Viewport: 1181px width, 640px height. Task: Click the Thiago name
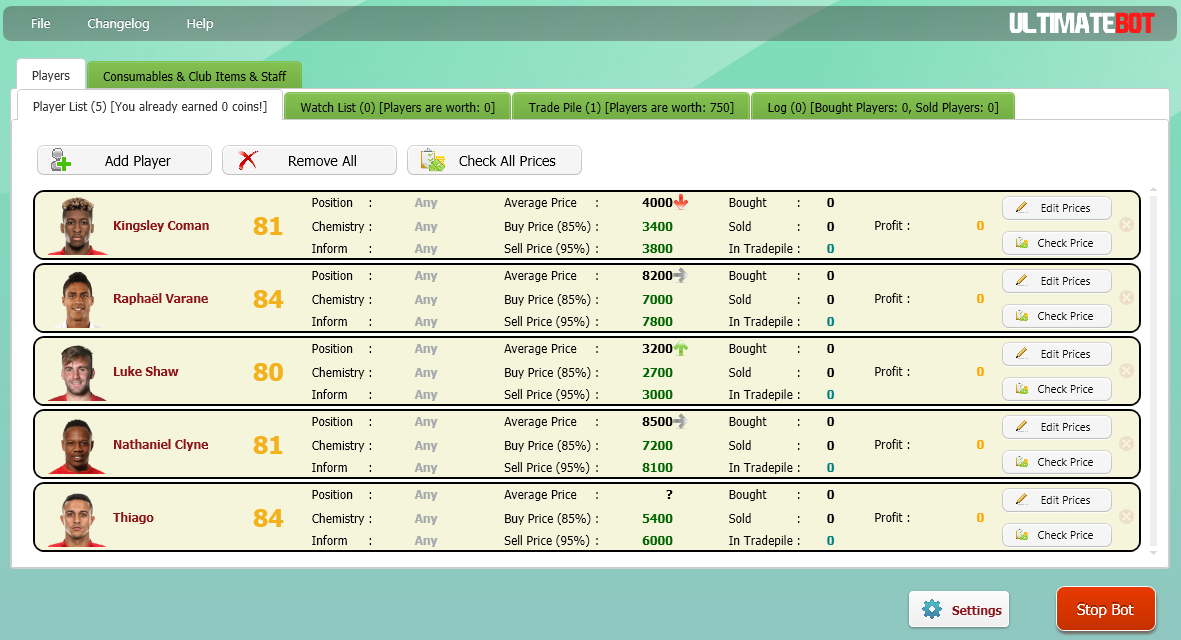tap(133, 517)
